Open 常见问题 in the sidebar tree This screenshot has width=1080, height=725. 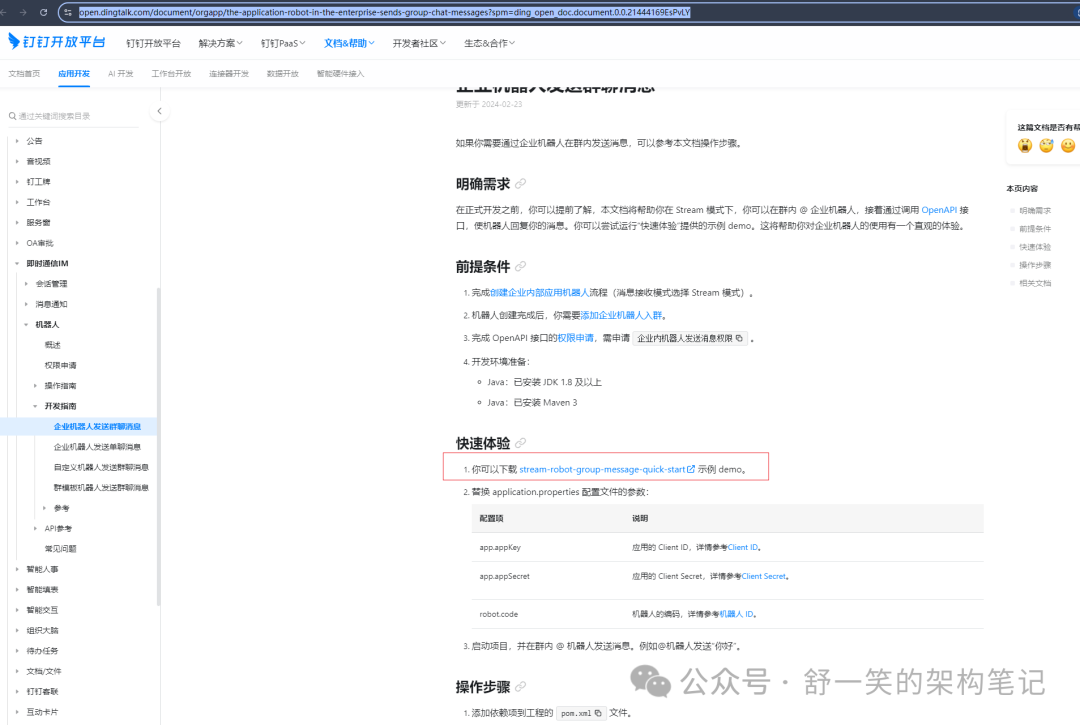coord(61,549)
